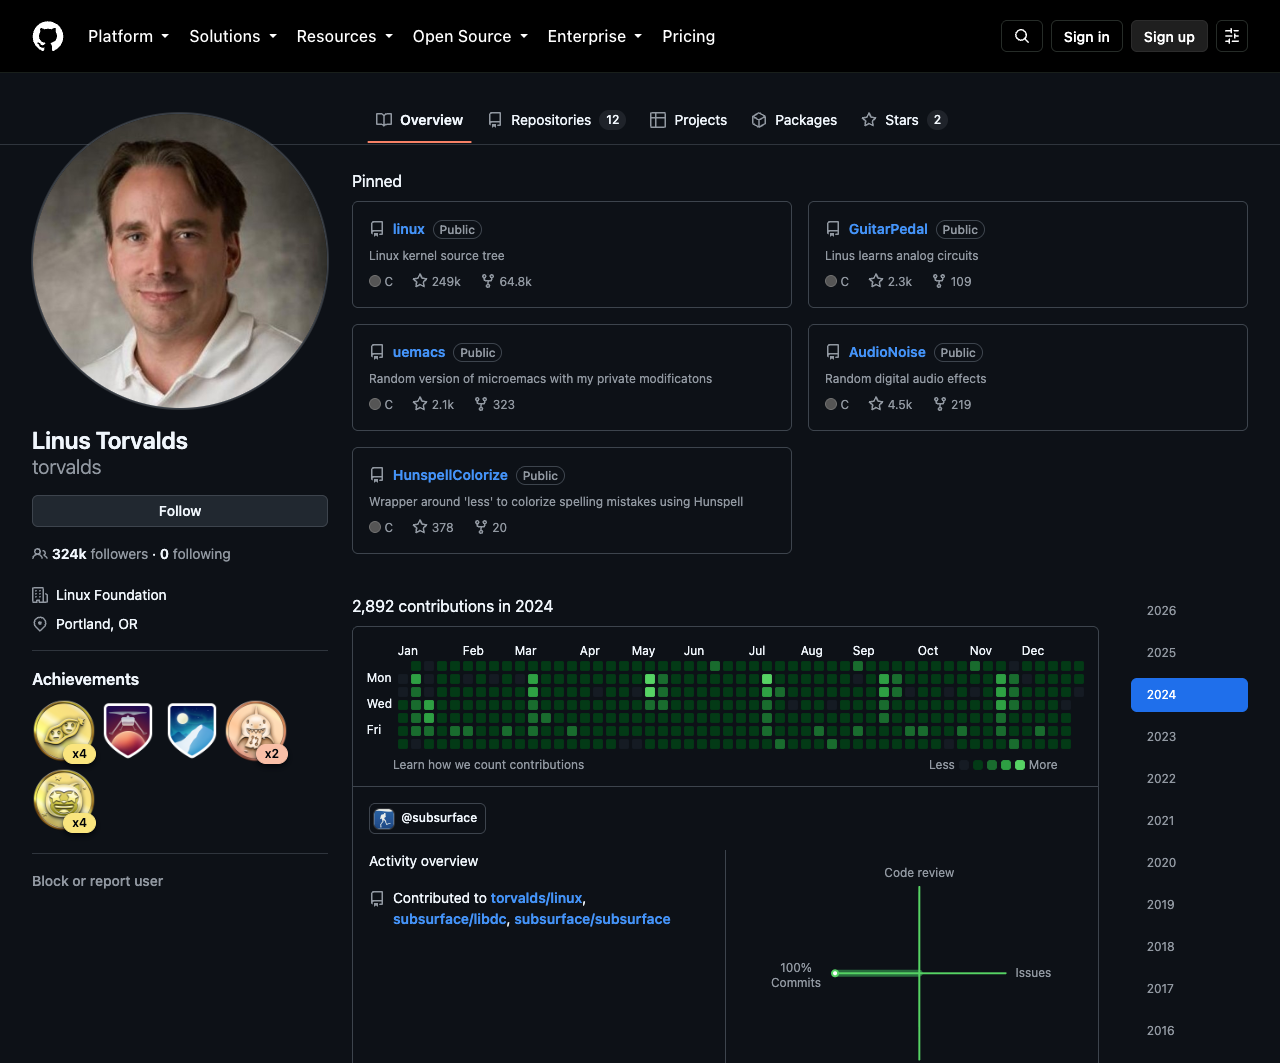Click Learn how we count contributions
1280x1063 pixels.
pos(488,765)
